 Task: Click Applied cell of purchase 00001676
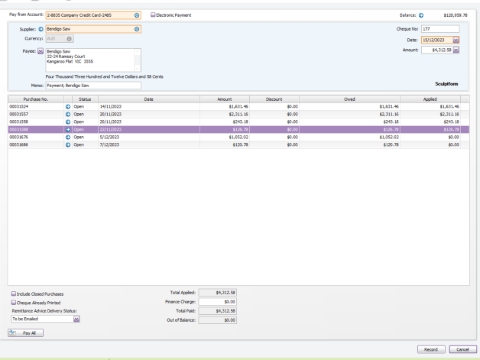[x=430, y=137]
